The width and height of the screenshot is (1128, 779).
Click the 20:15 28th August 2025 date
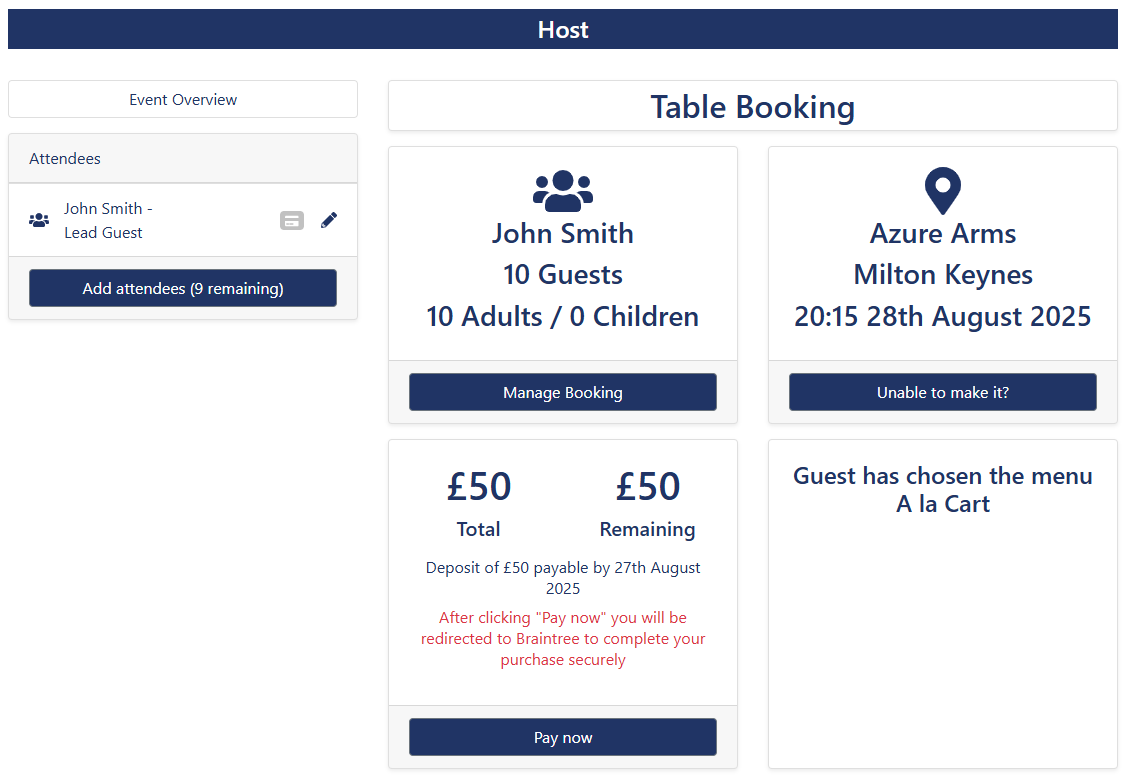point(943,317)
